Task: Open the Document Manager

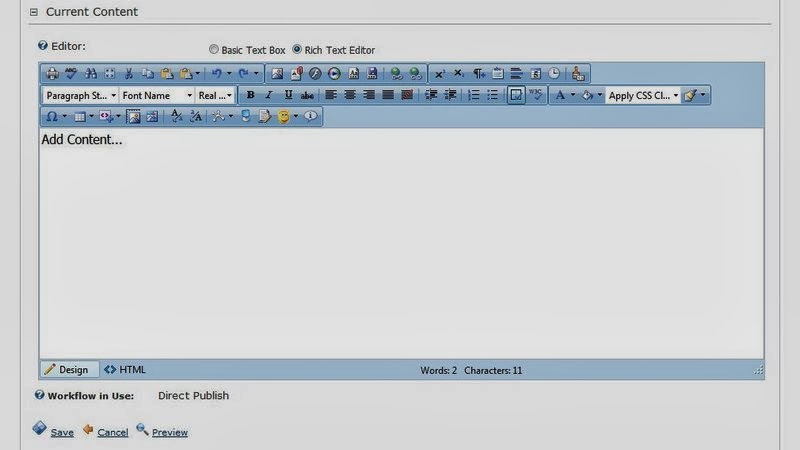Action: click(x=296, y=73)
